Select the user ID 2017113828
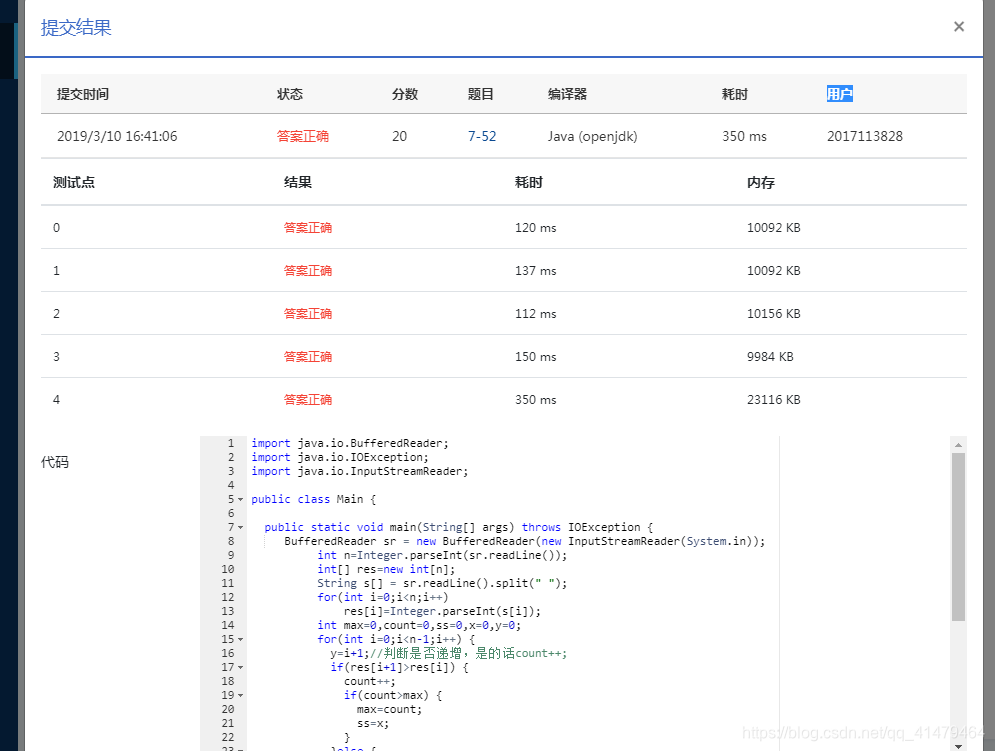This screenshot has width=995, height=751. pyautogui.click(x=865, y=136)
